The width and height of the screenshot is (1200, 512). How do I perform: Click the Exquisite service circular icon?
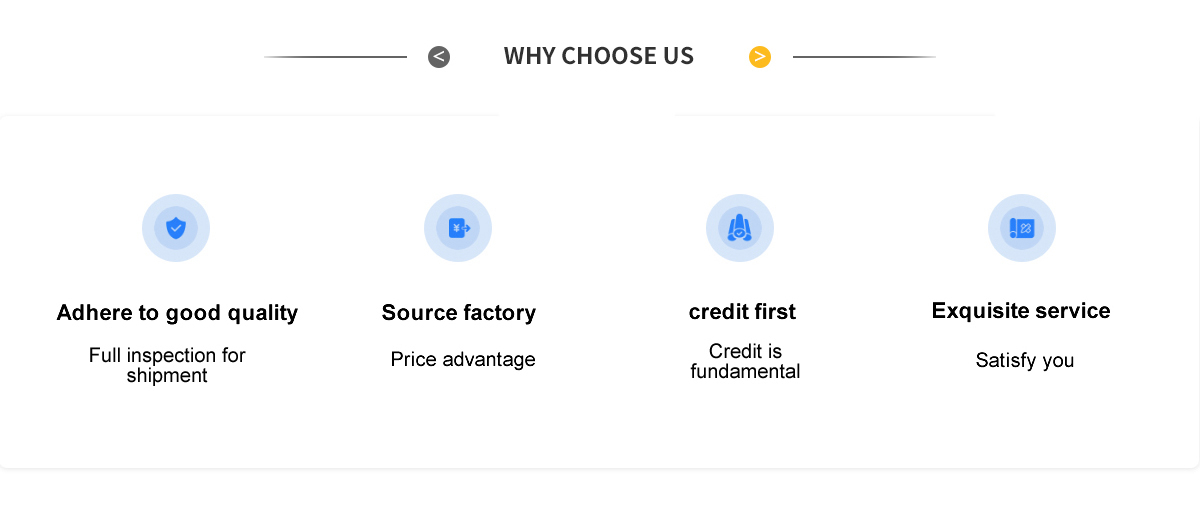(1022, 228)
